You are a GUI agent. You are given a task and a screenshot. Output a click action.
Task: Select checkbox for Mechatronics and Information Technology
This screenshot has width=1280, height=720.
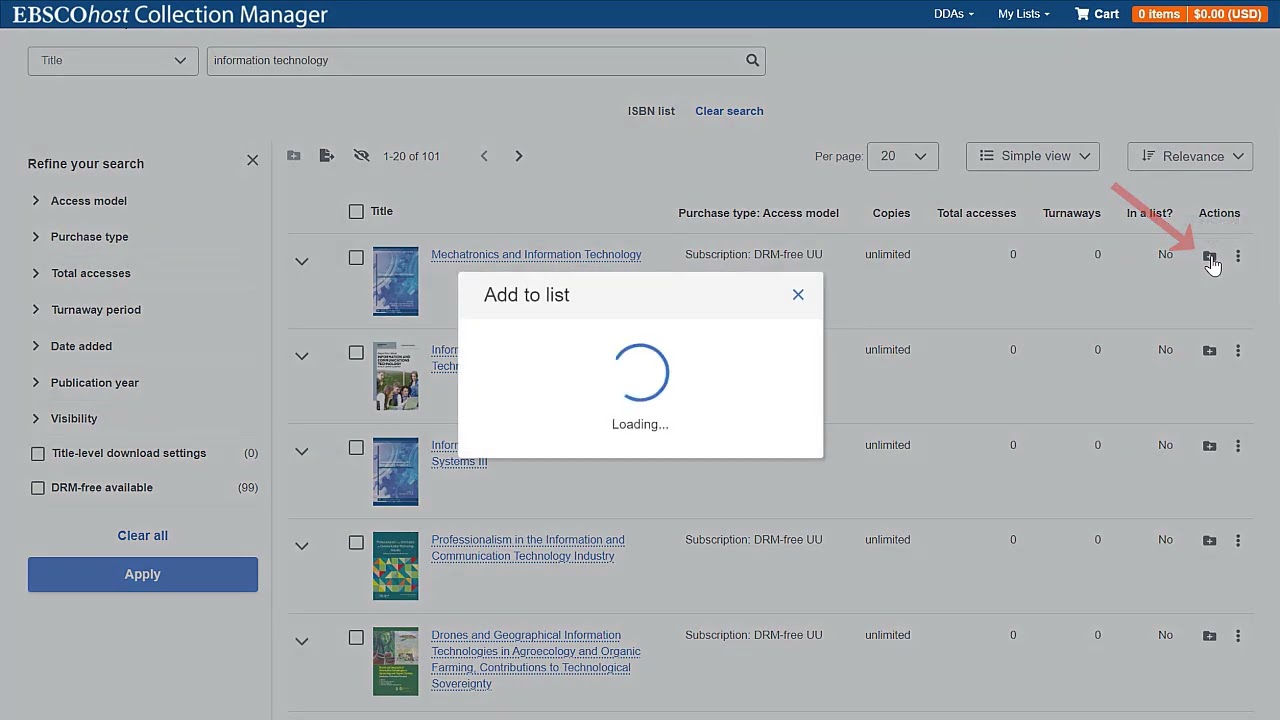(356, 257)
